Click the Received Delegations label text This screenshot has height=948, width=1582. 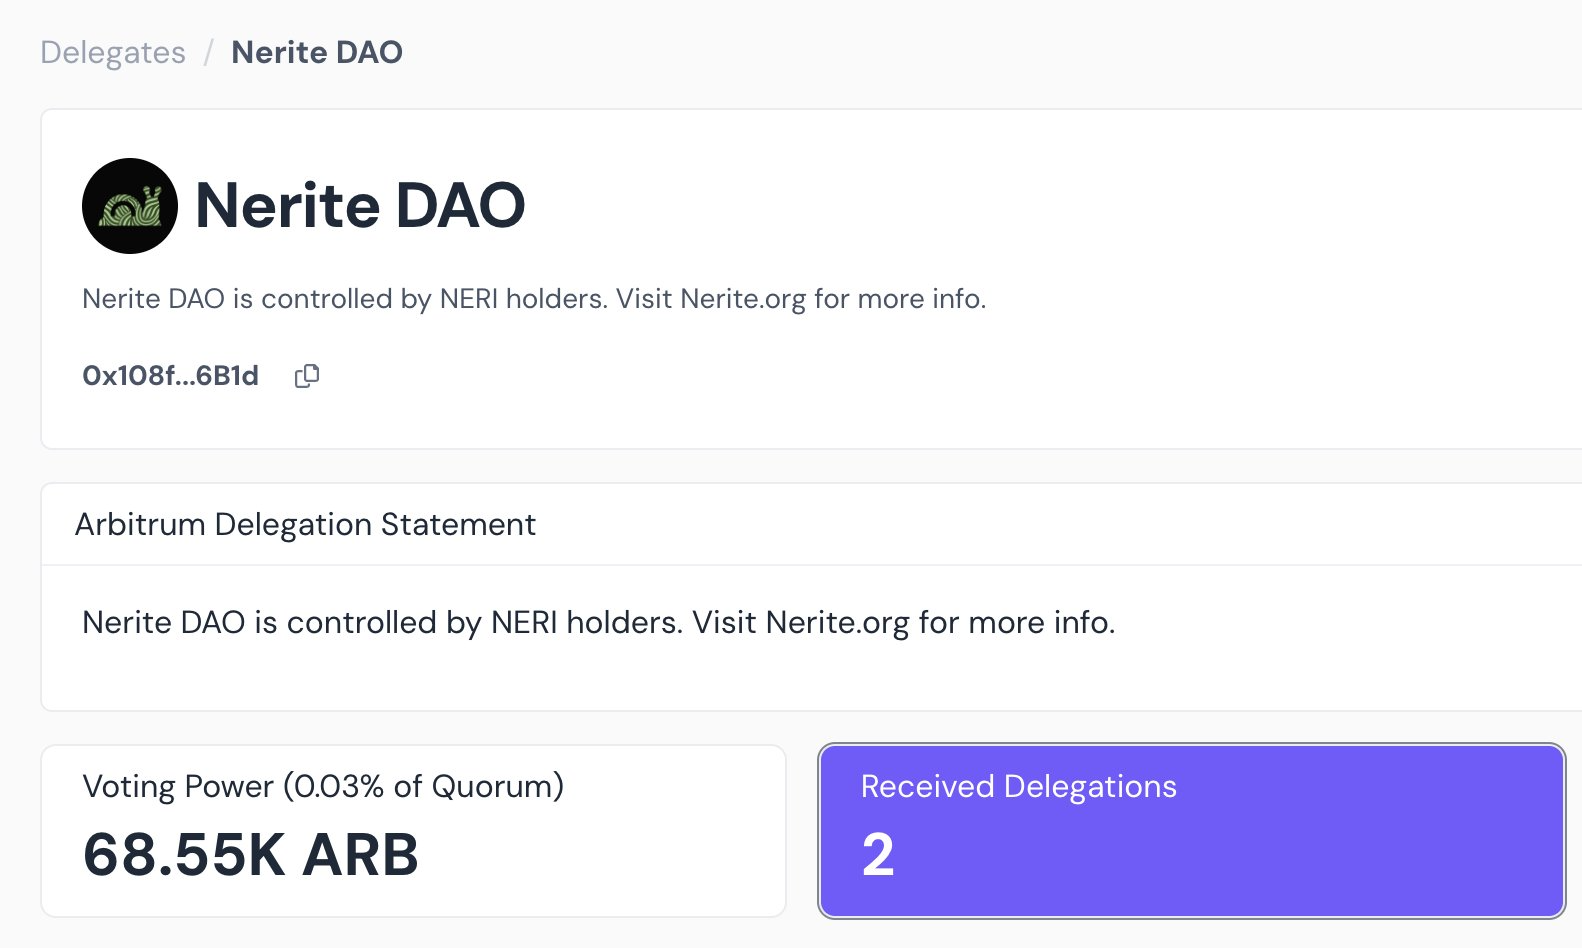pyautogui.click(x=1018, y=787)
